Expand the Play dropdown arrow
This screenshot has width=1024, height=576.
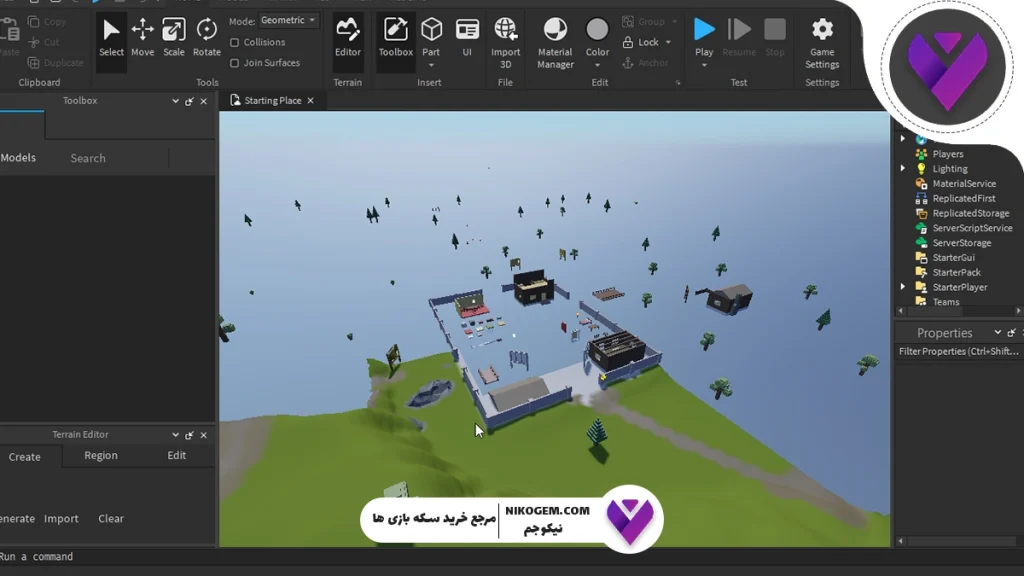[704, 65]
